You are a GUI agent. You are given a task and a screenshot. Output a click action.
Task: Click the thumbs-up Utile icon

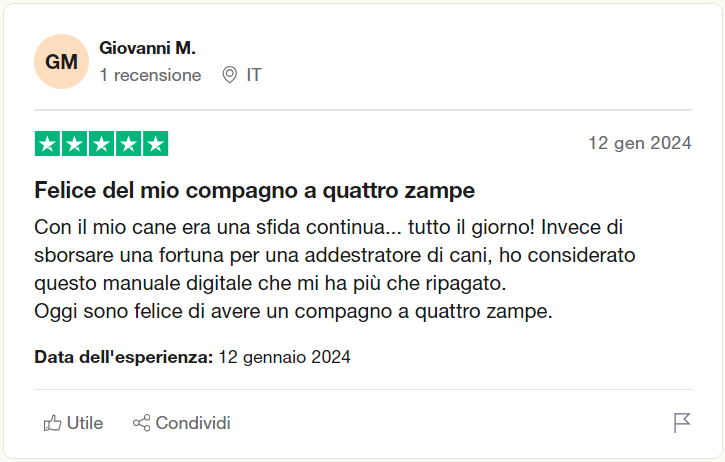[52, 423]
